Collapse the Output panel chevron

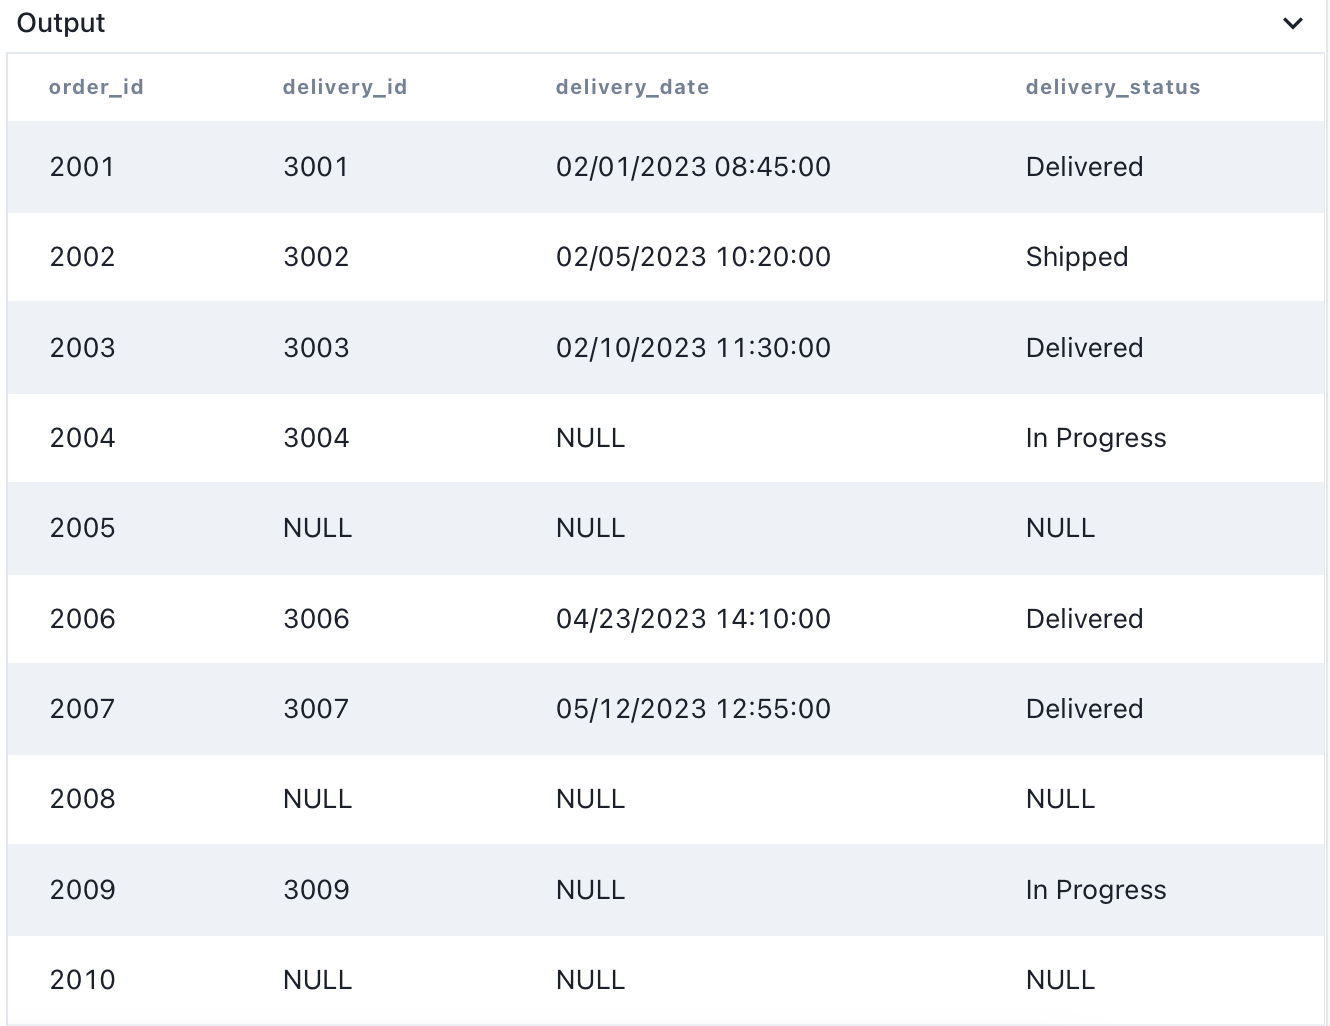point(1293,23)
